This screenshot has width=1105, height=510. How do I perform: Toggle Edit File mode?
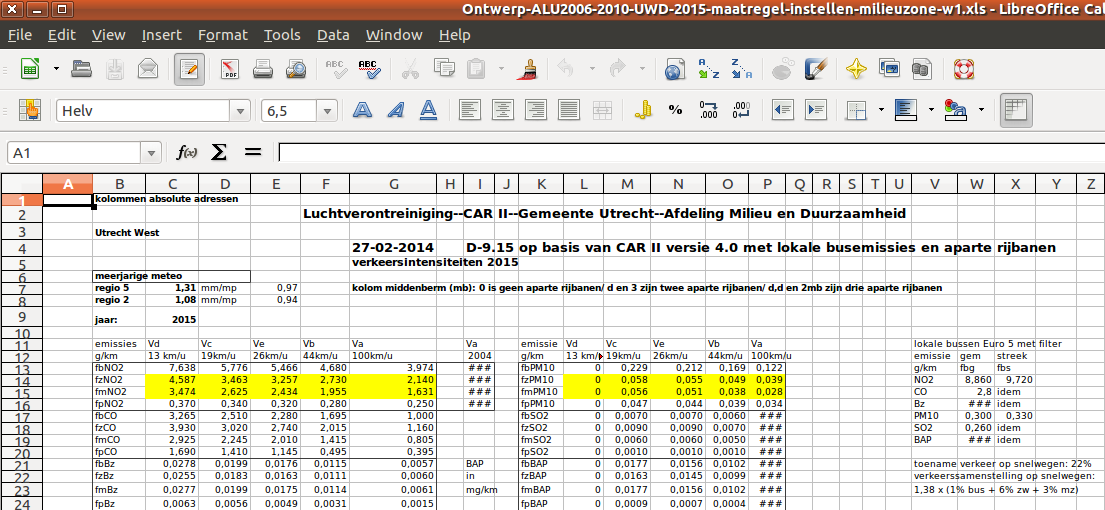point(190,69)
